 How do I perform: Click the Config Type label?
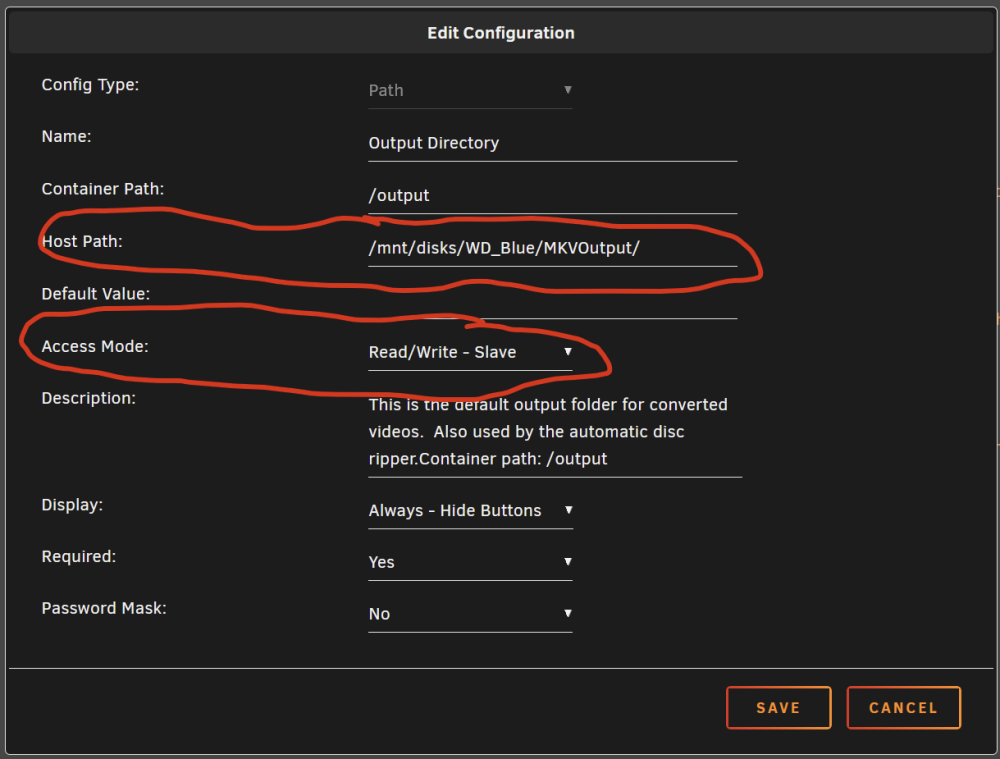[90, 85]
